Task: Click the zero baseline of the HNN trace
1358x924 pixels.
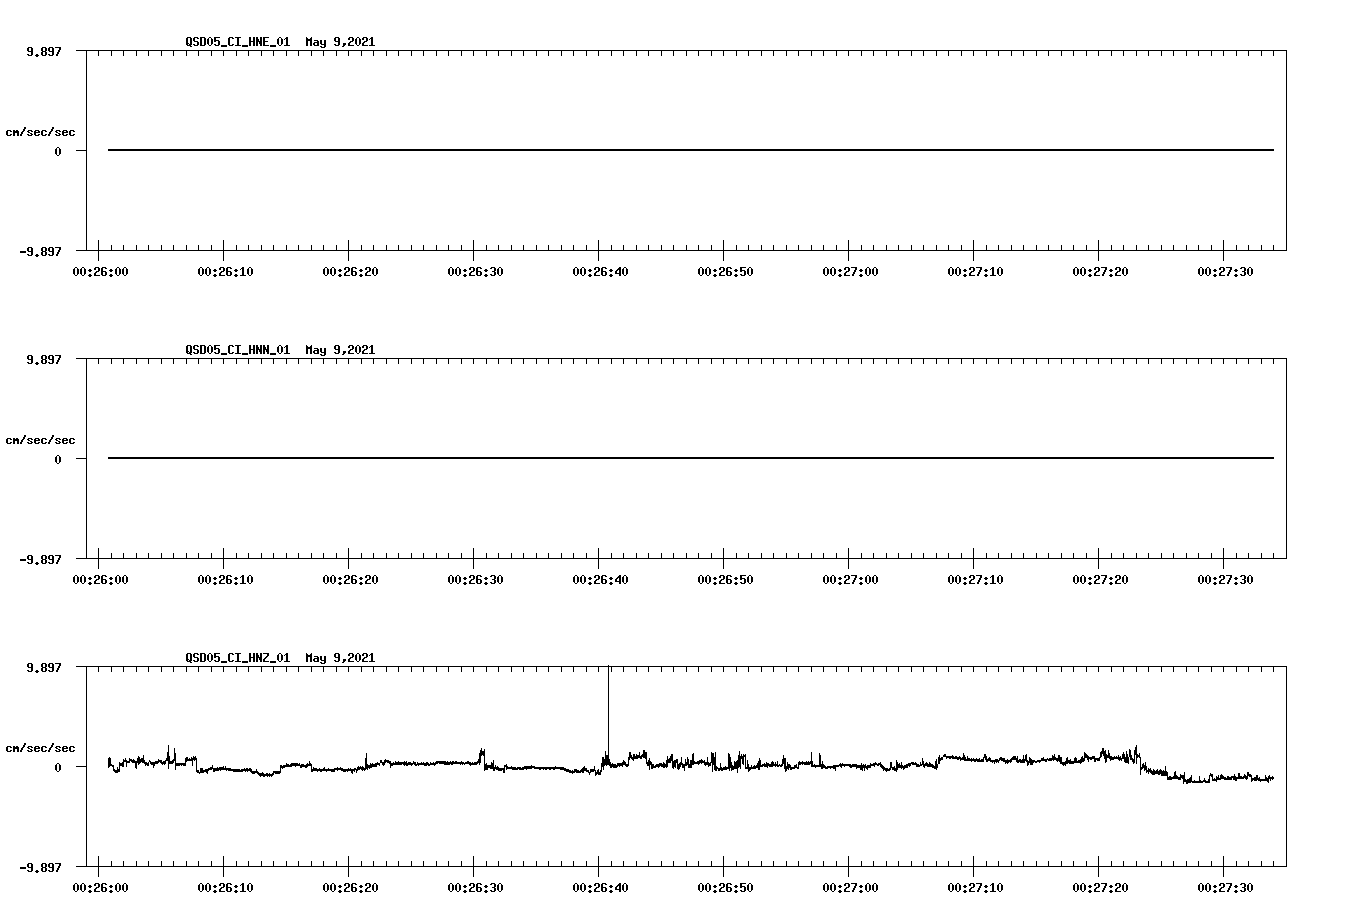Action: (x=600, y=458)
